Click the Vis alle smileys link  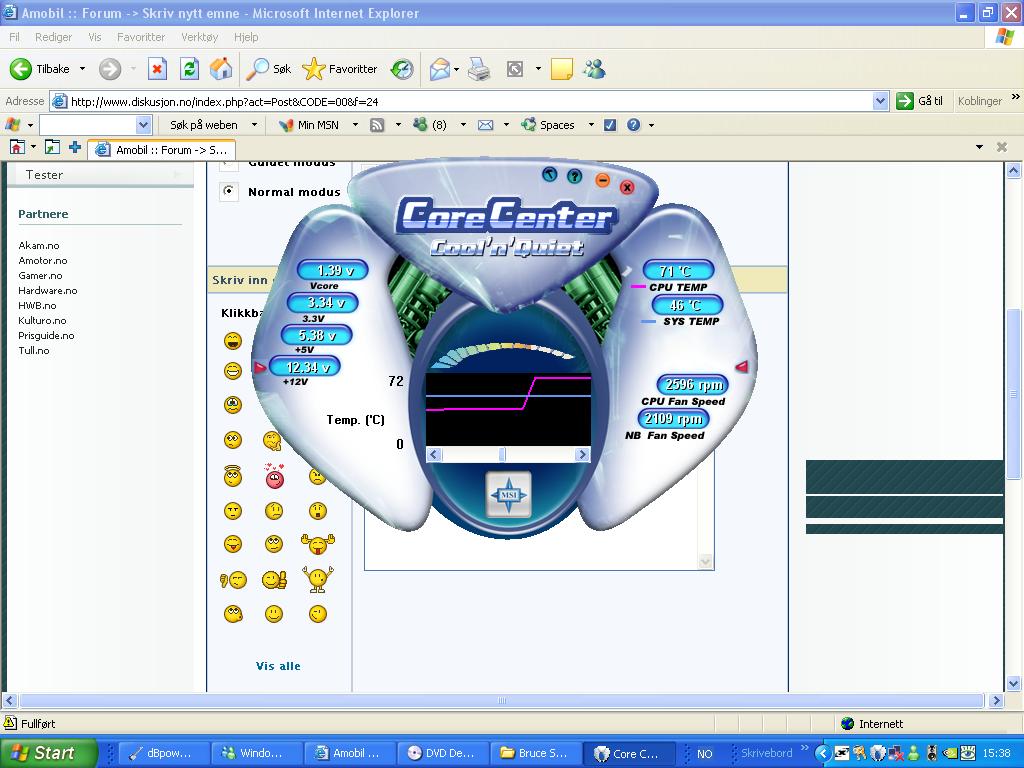278,666
